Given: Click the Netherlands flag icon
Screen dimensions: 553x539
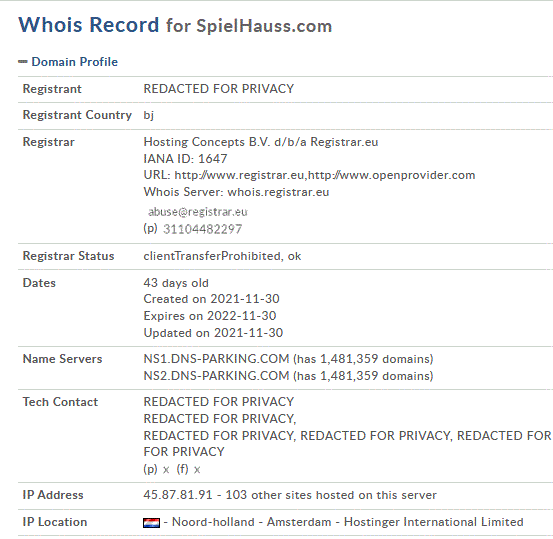Looking at the screenshot, I should point(151,522).
